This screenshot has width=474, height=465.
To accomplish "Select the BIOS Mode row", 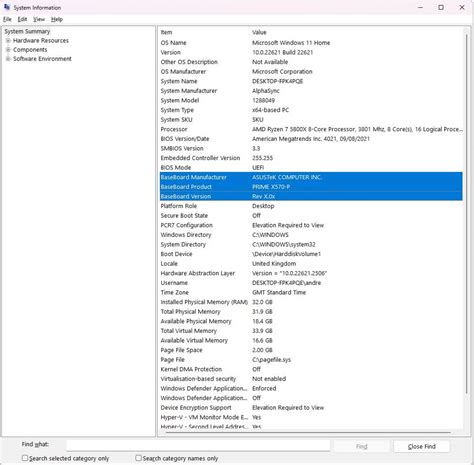I will (311, 168).
